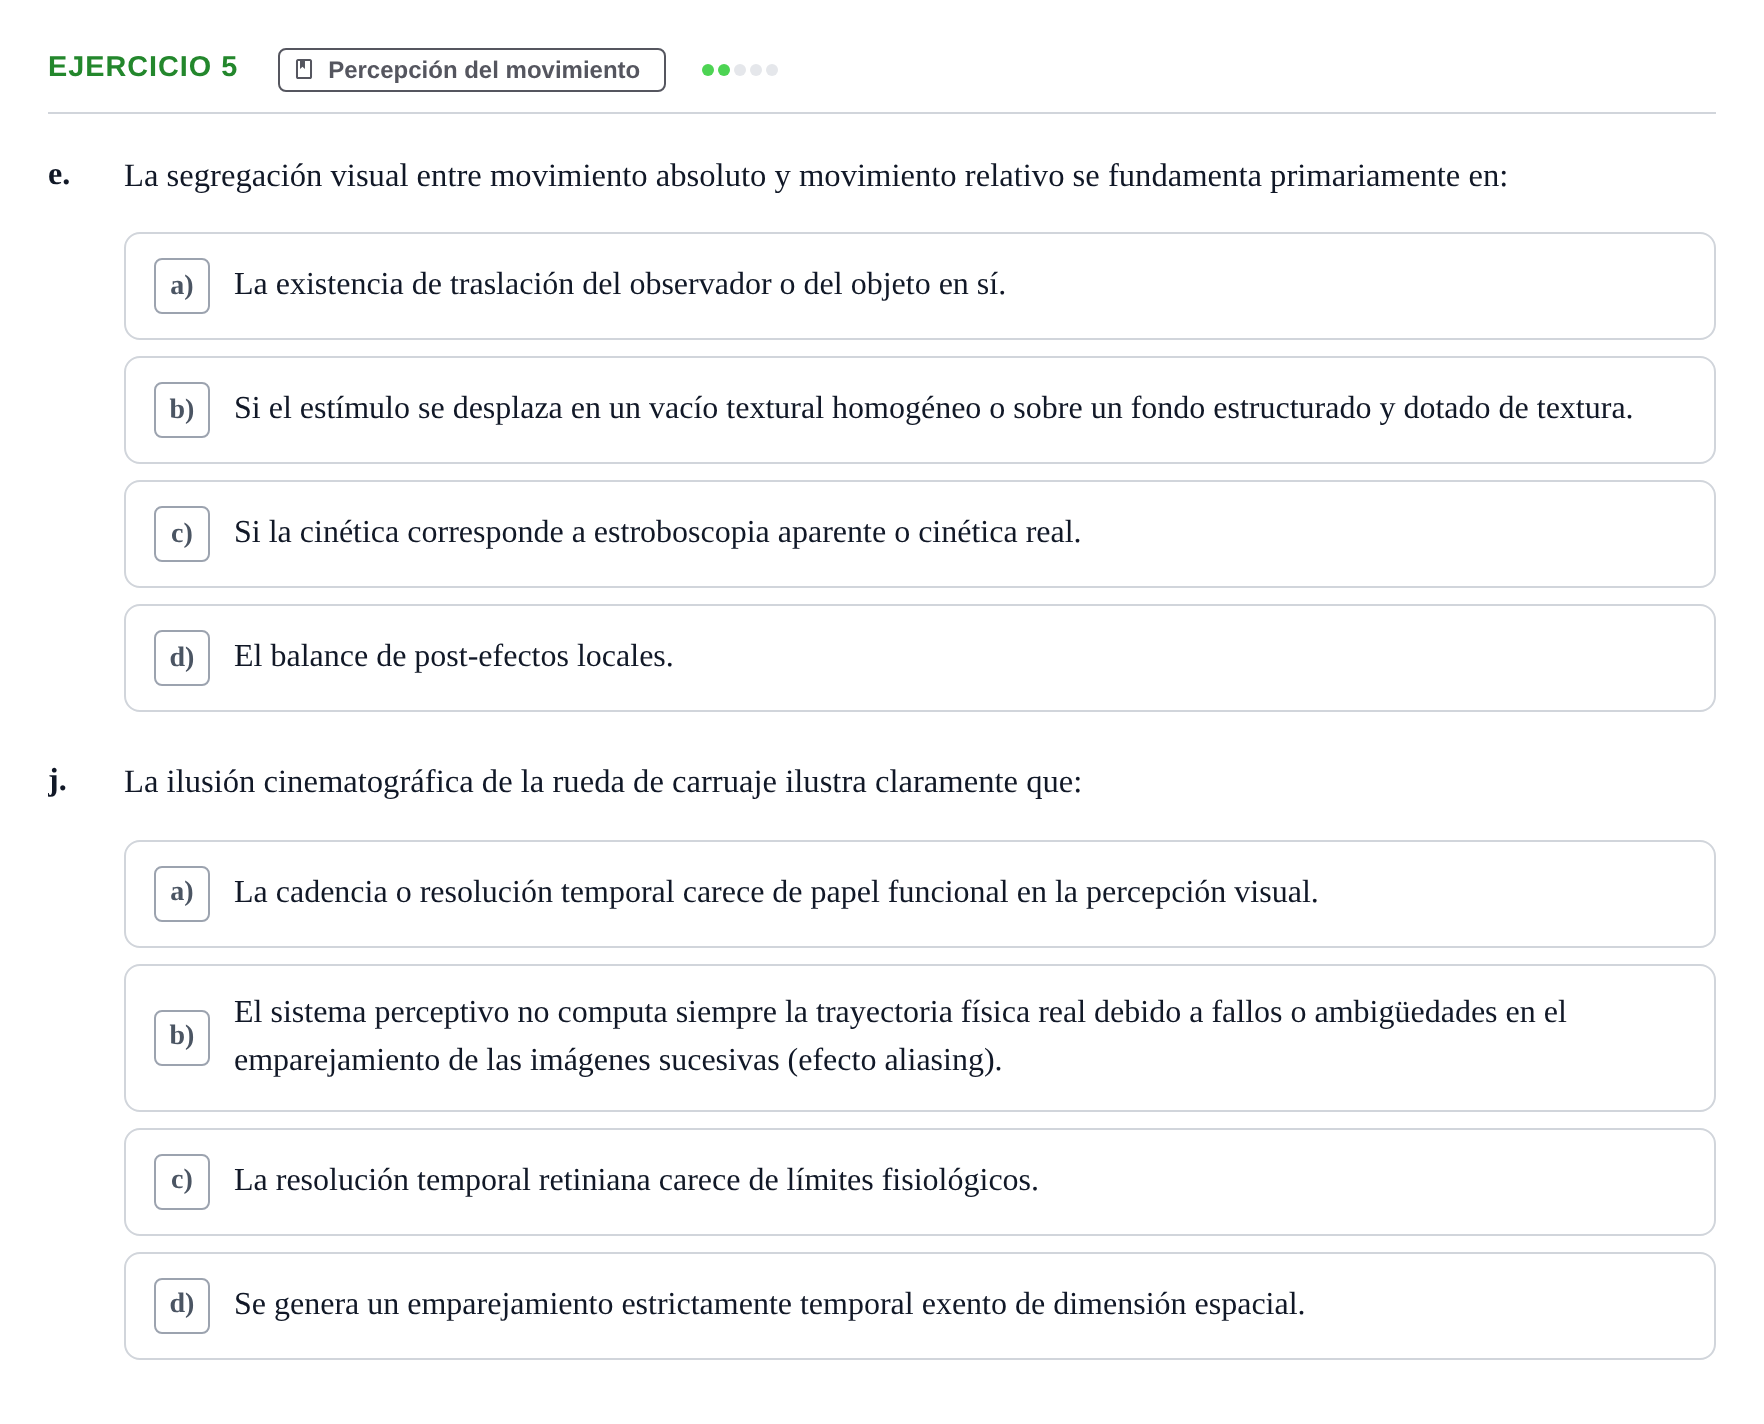Select question j option c) límites fisiológicos
This screenshot has width=1764, height=1424.
(920, 1182)
